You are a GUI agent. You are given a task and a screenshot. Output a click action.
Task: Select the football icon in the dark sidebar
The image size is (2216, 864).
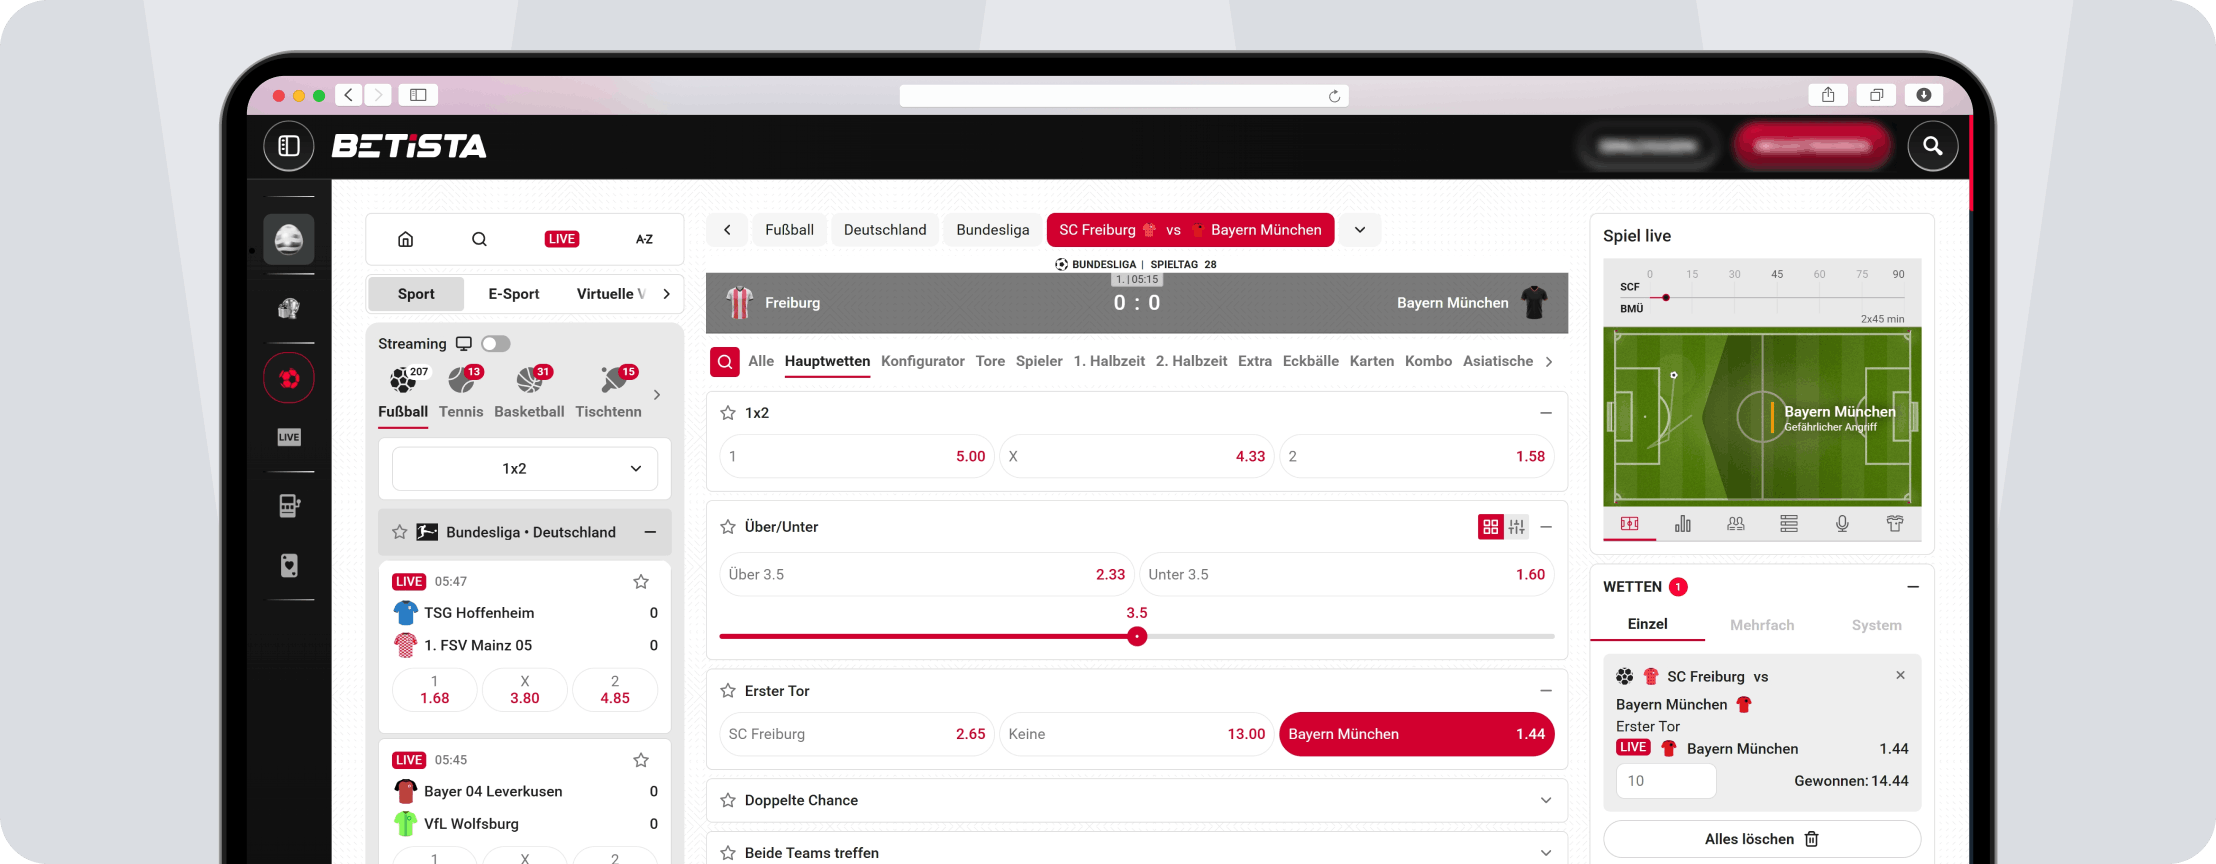coord(289,378)
